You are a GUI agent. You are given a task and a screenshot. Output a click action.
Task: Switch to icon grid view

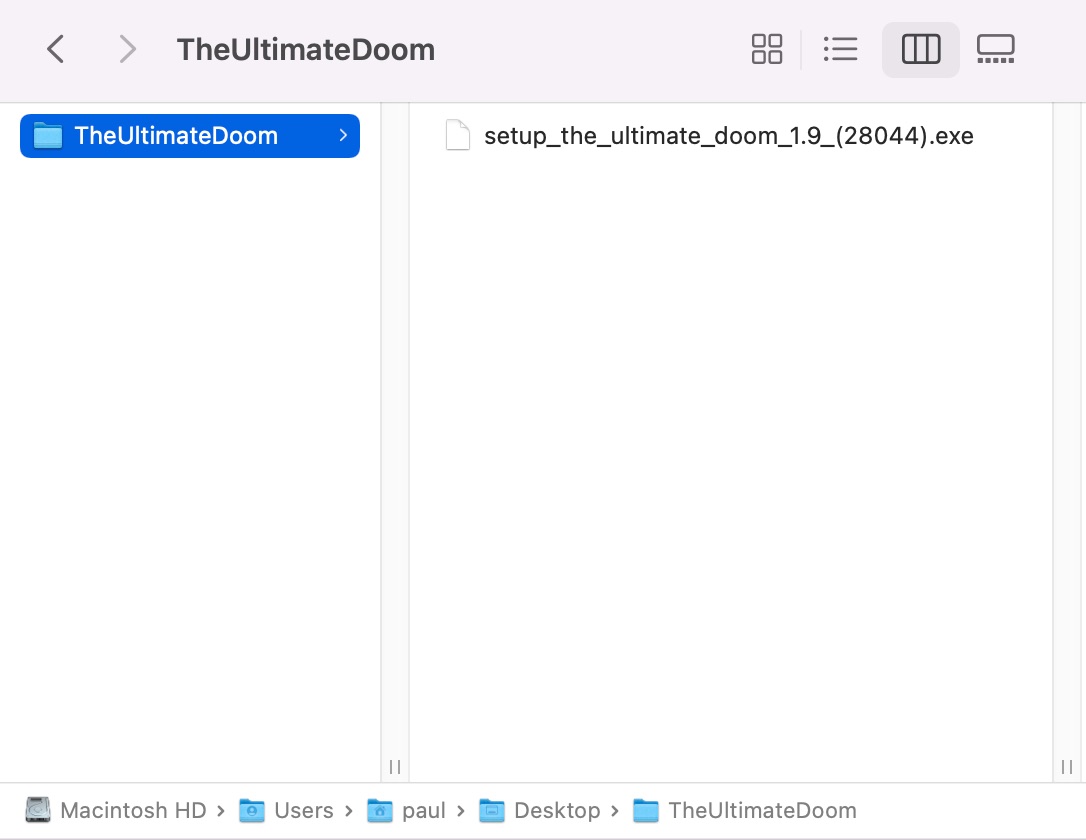click(x=767, y=49)
